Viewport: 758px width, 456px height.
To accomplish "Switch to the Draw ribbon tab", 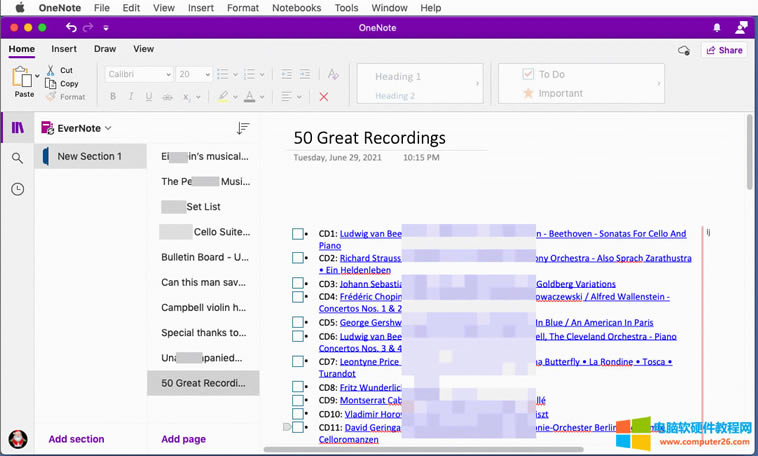I will click(x=105, y=48).
